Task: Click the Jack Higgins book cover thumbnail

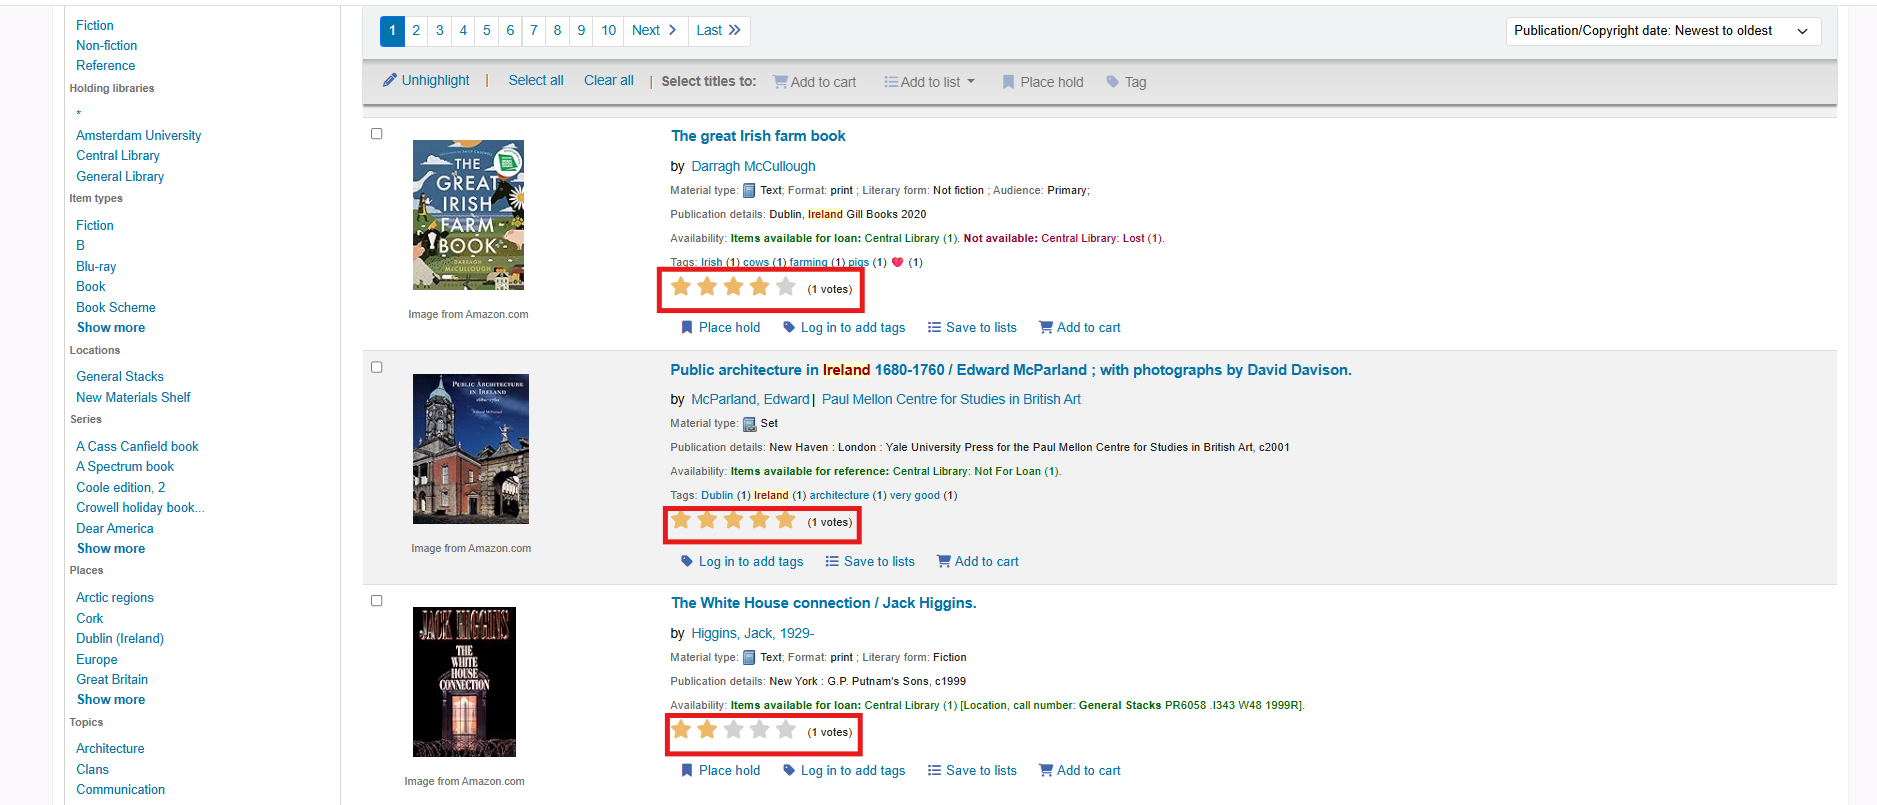Action: click(x=464, y=681)
